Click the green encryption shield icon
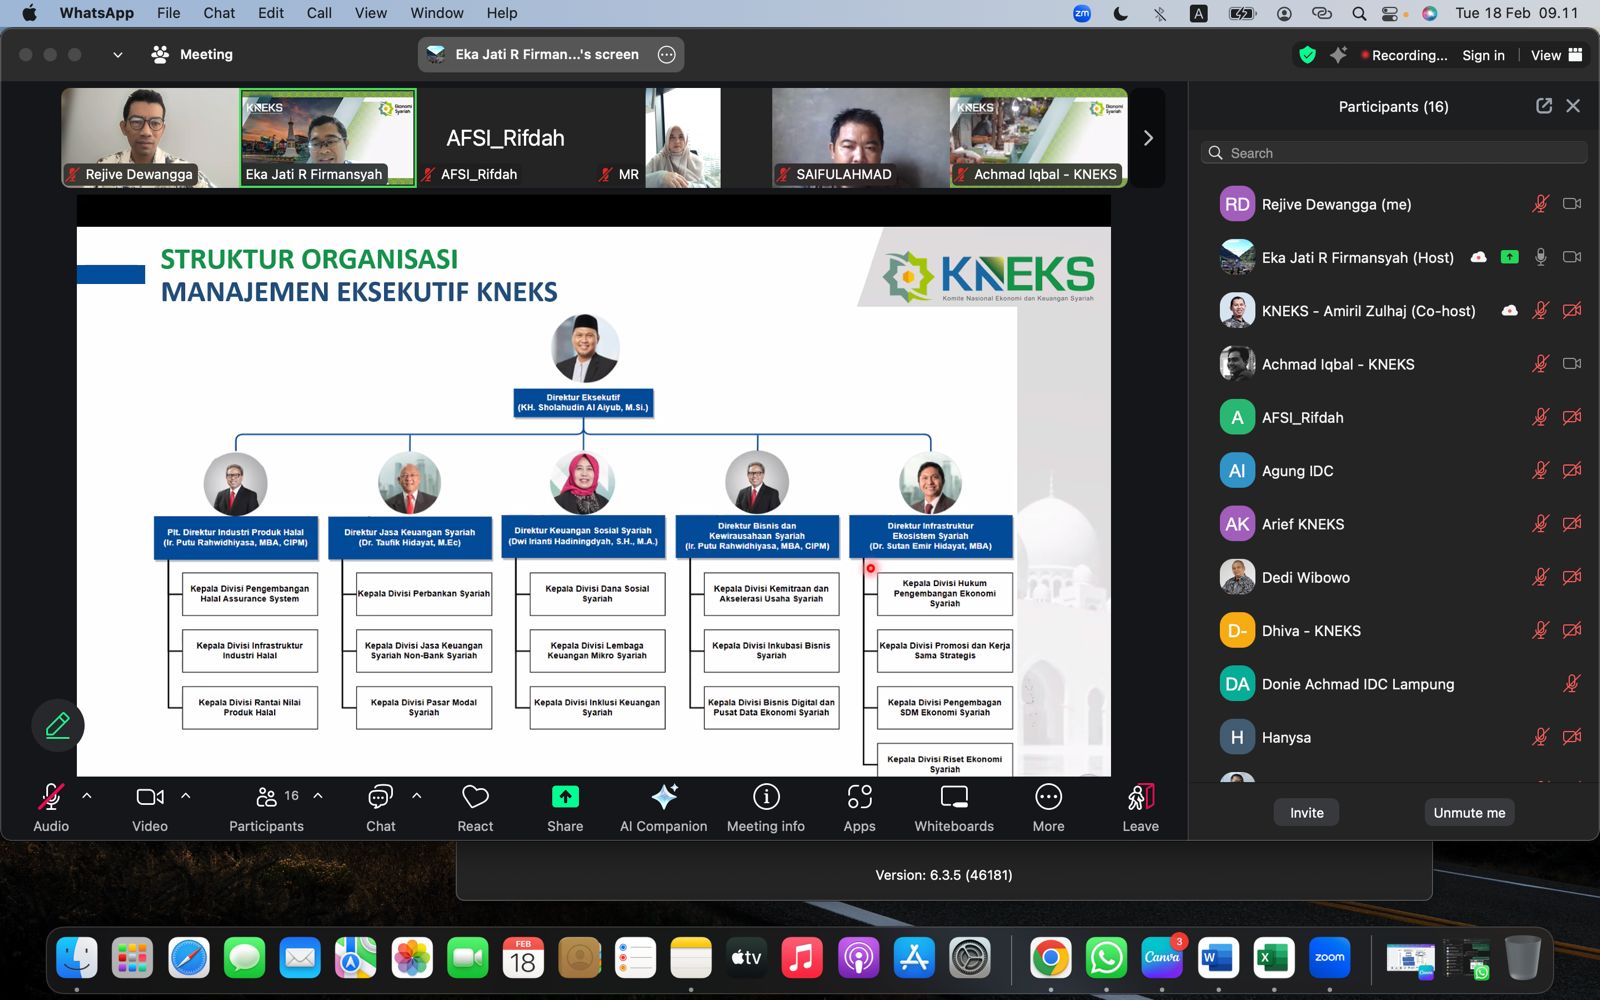The width and height of the screenshot is (1600, 1000). click(x=1307, y=55)
